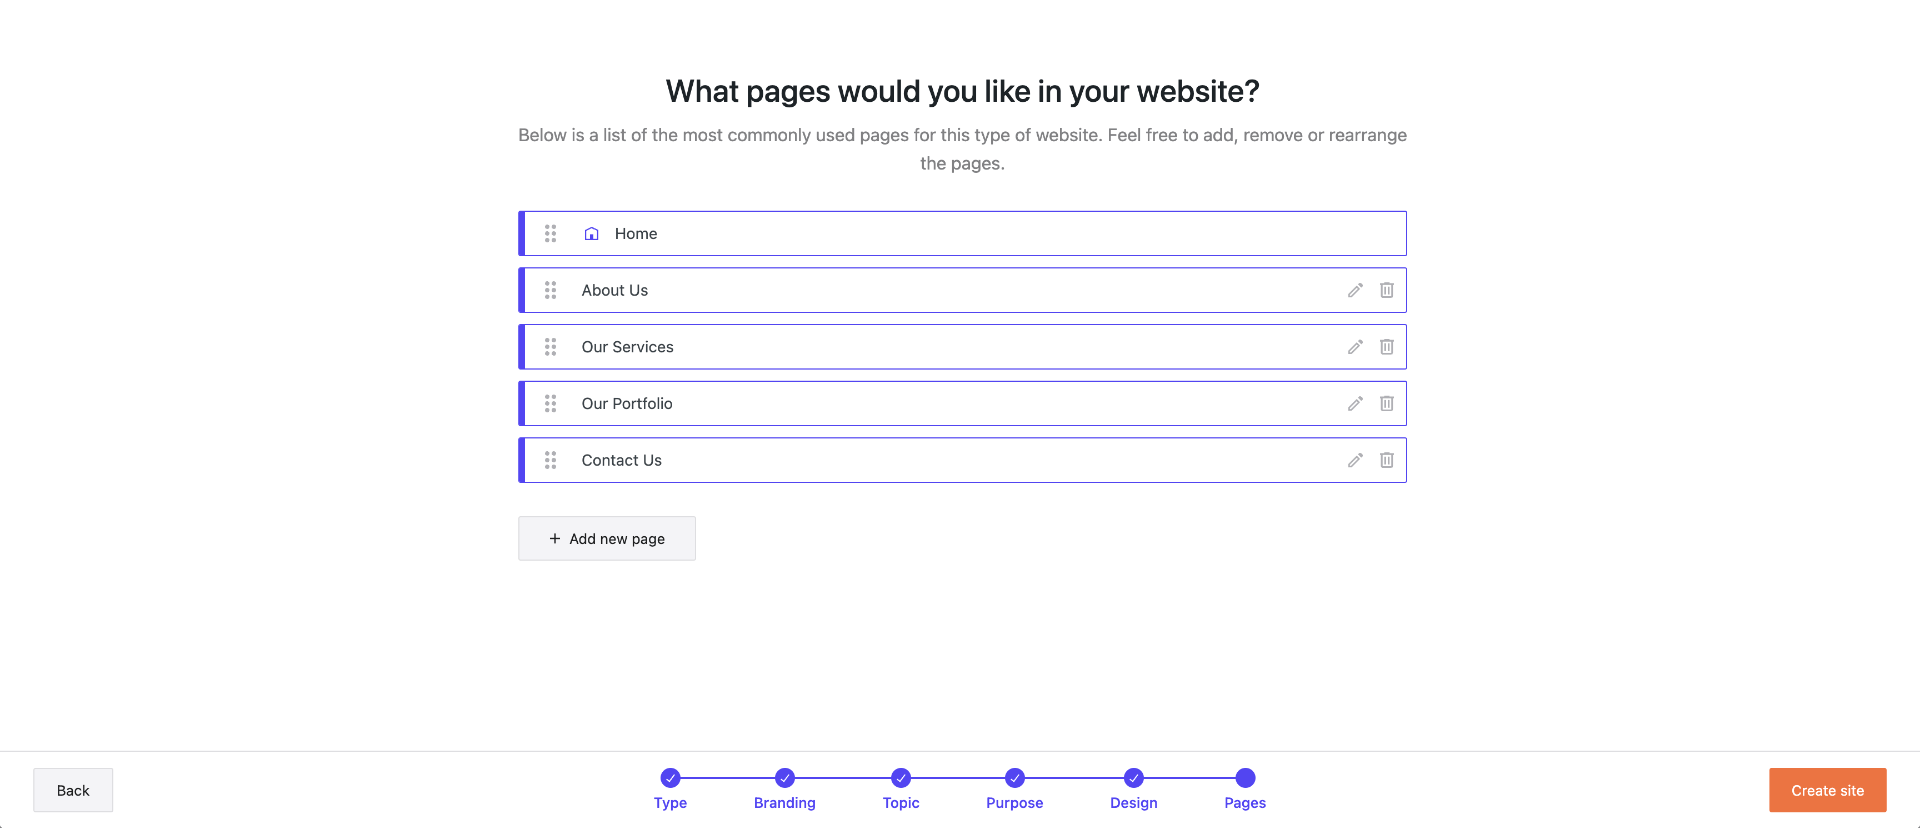Click the Create site button

[x=1827, y=790]
